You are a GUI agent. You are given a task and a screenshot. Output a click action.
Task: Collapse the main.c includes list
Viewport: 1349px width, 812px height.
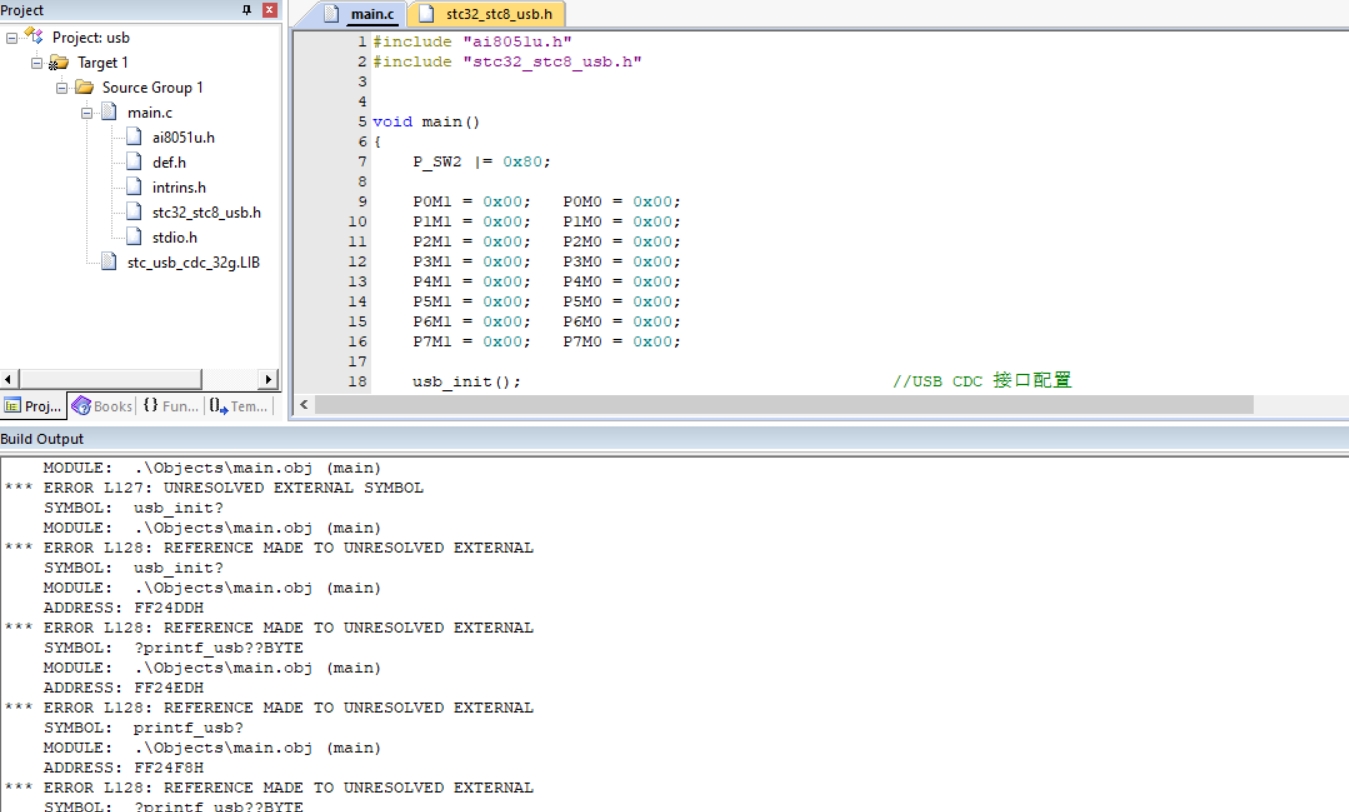(87, 112)
